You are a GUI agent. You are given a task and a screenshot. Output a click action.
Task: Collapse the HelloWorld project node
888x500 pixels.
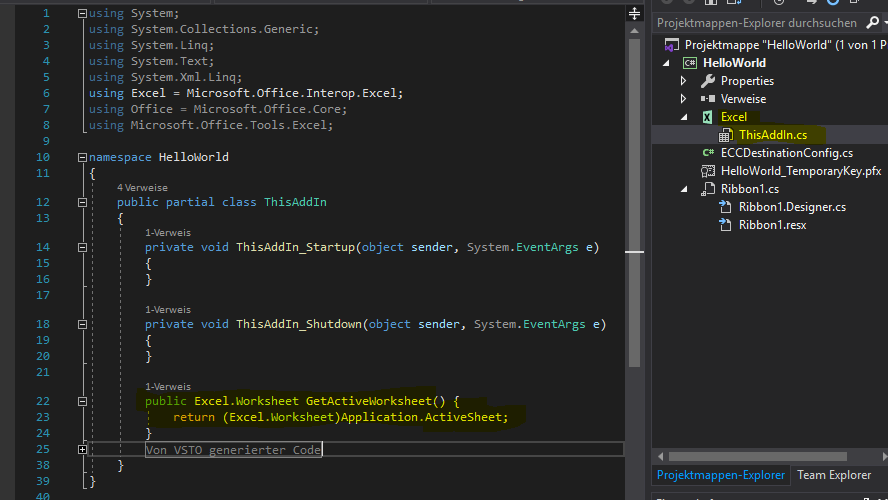(667, 63)
